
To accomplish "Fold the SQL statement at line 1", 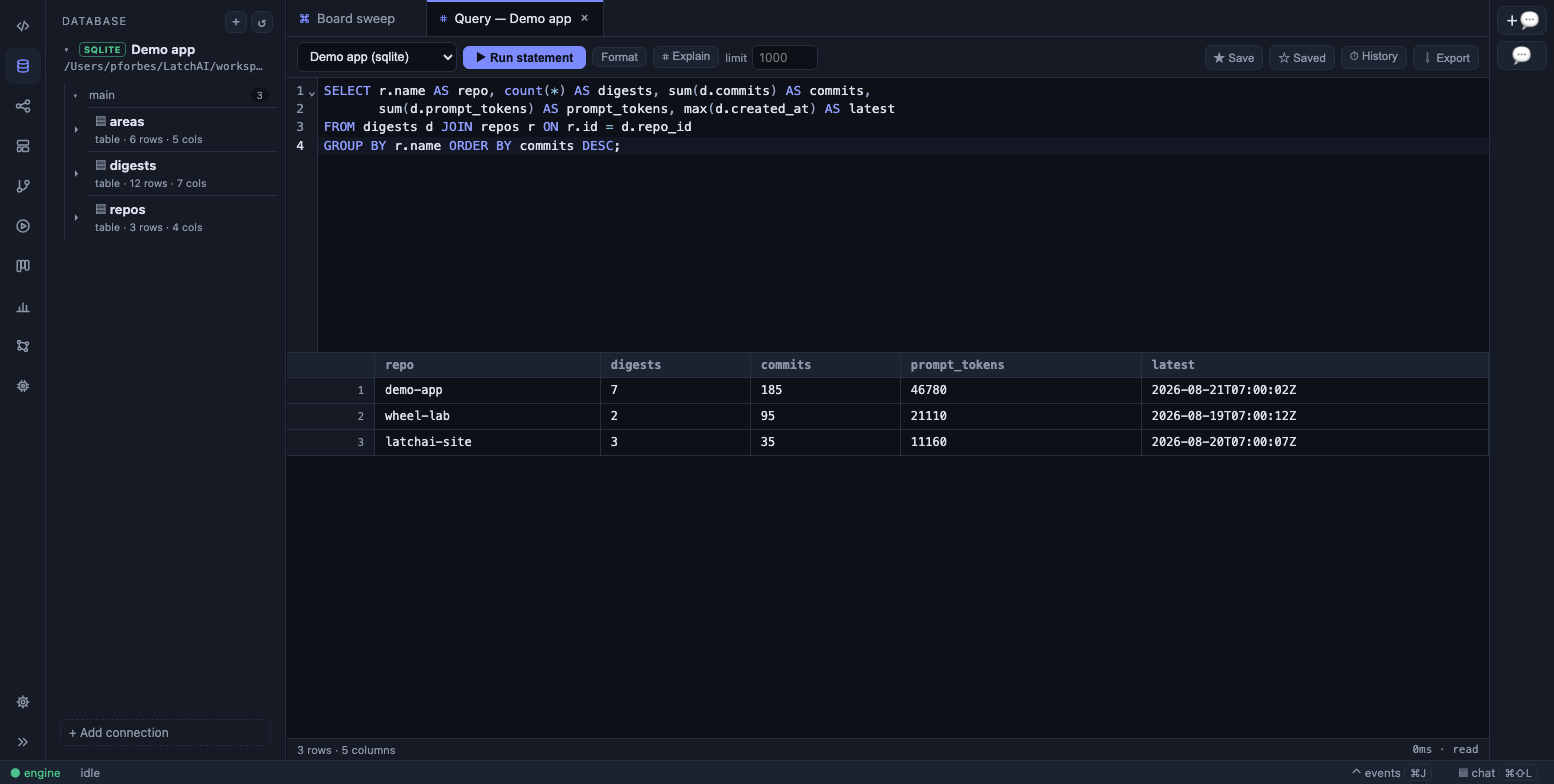I will click(x=312, y=91).
